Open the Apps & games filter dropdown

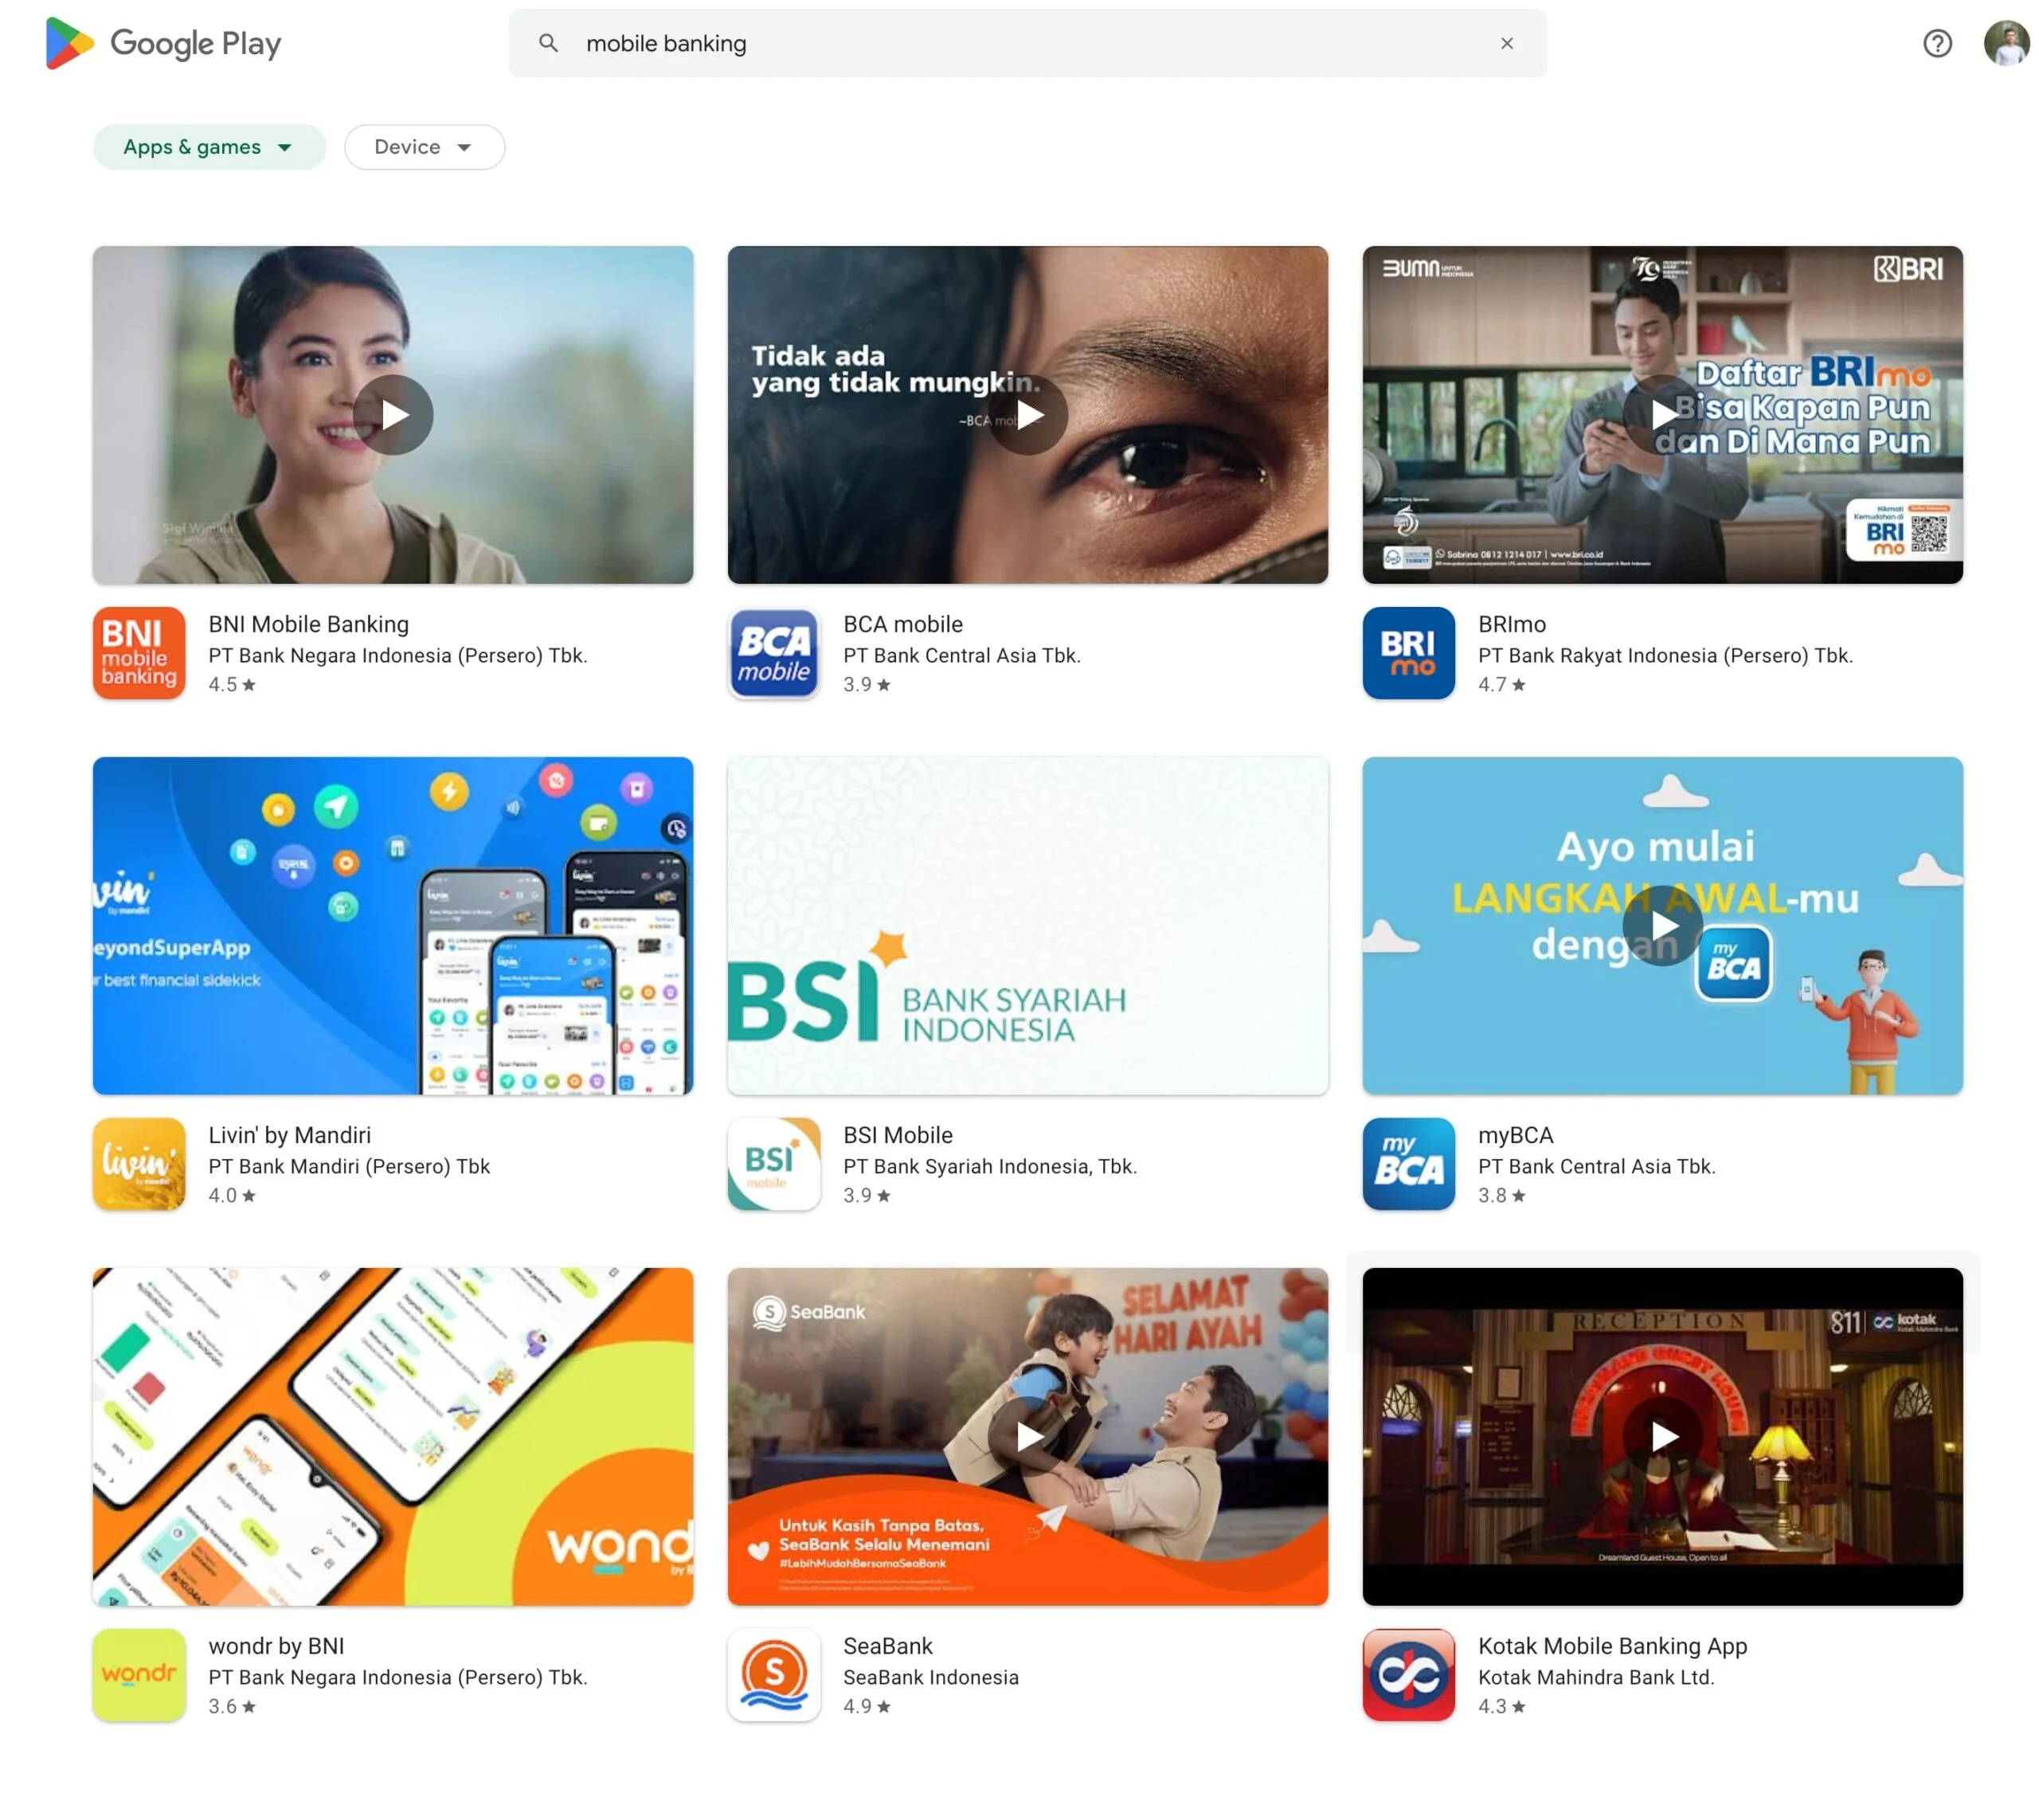[x=208, y=146]
